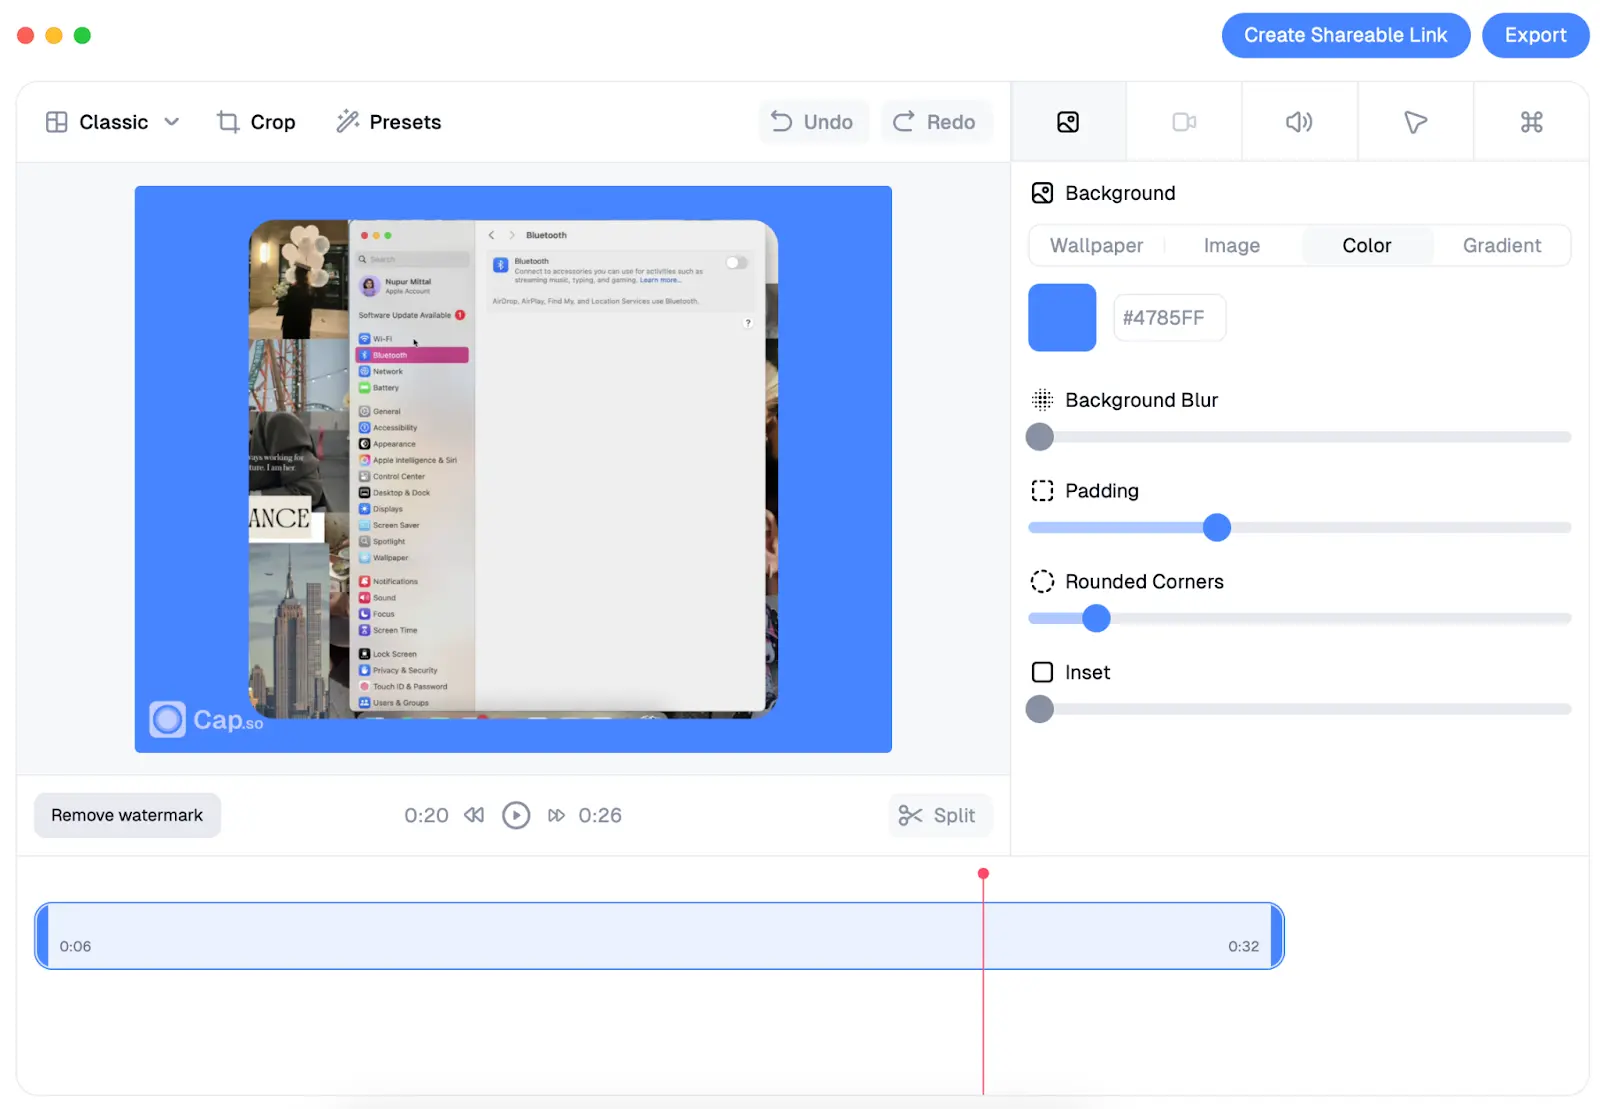Click the red timeline playhead marker
Screen dimensions: 1600x1109
click(x=983, y=874)
